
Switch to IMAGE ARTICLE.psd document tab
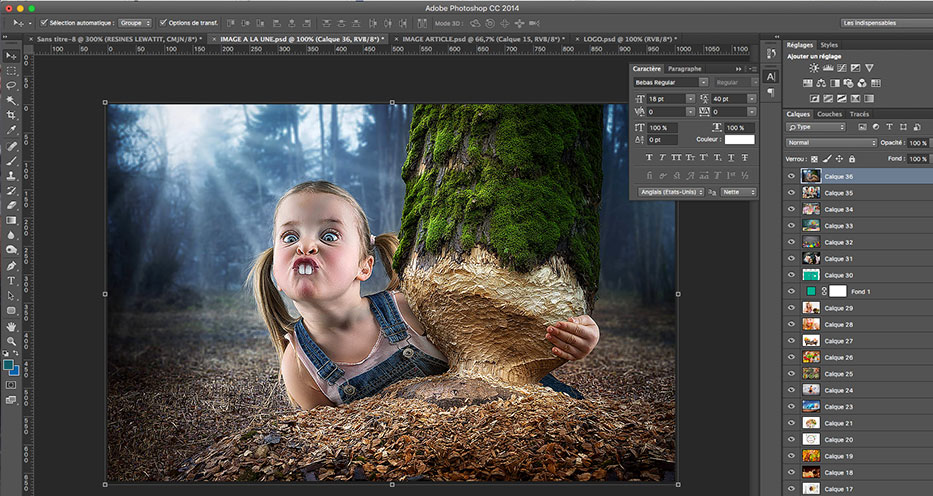point(484,39)
